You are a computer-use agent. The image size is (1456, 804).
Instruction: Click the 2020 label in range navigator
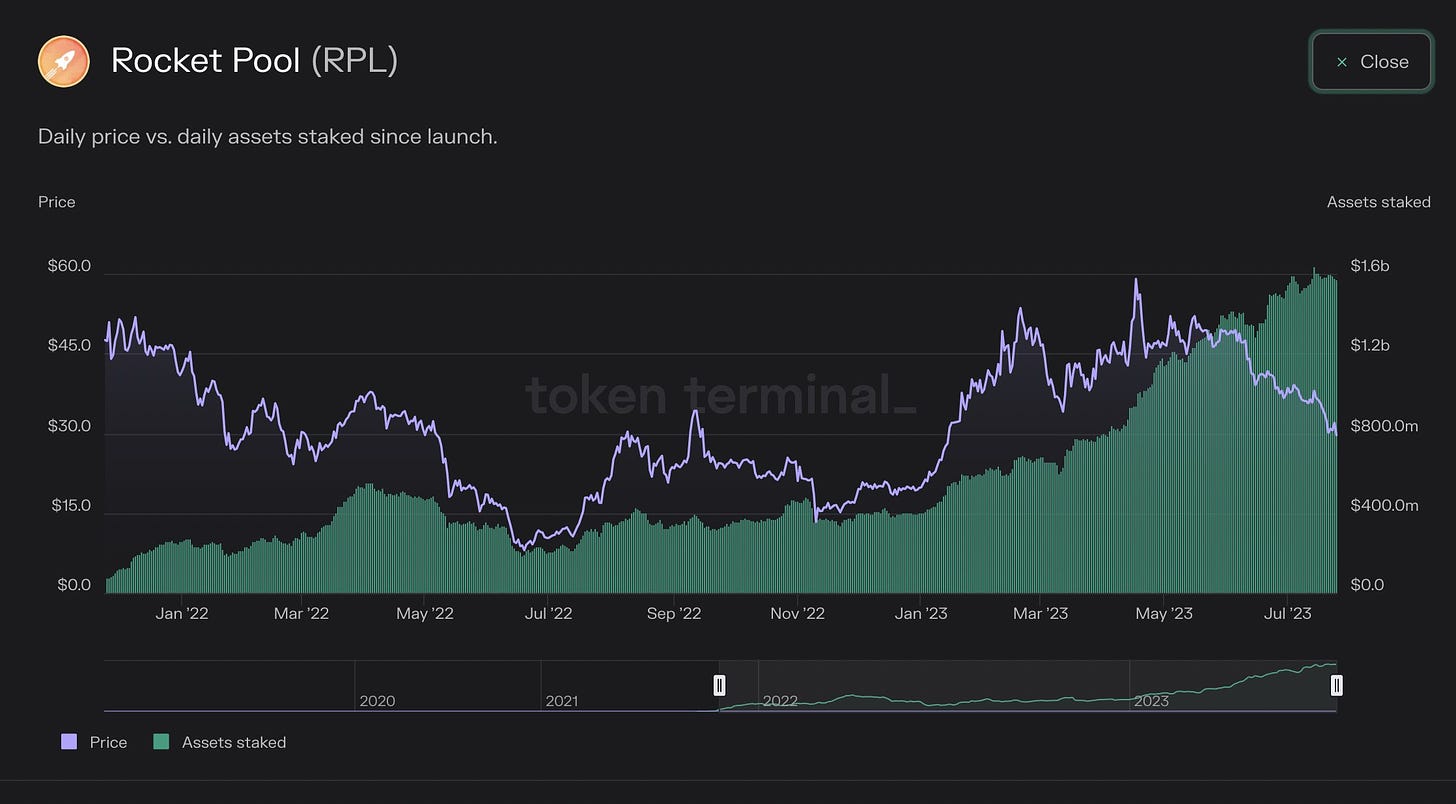(x=377, y=701)
